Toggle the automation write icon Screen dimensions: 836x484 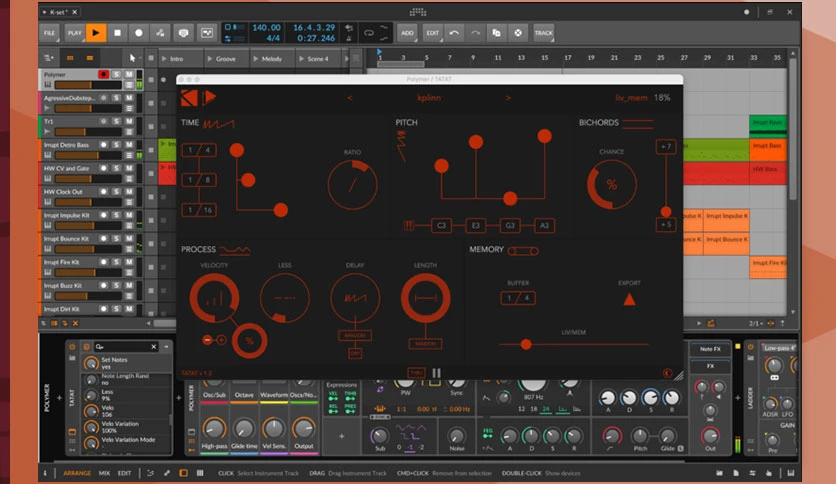point(160,33)
